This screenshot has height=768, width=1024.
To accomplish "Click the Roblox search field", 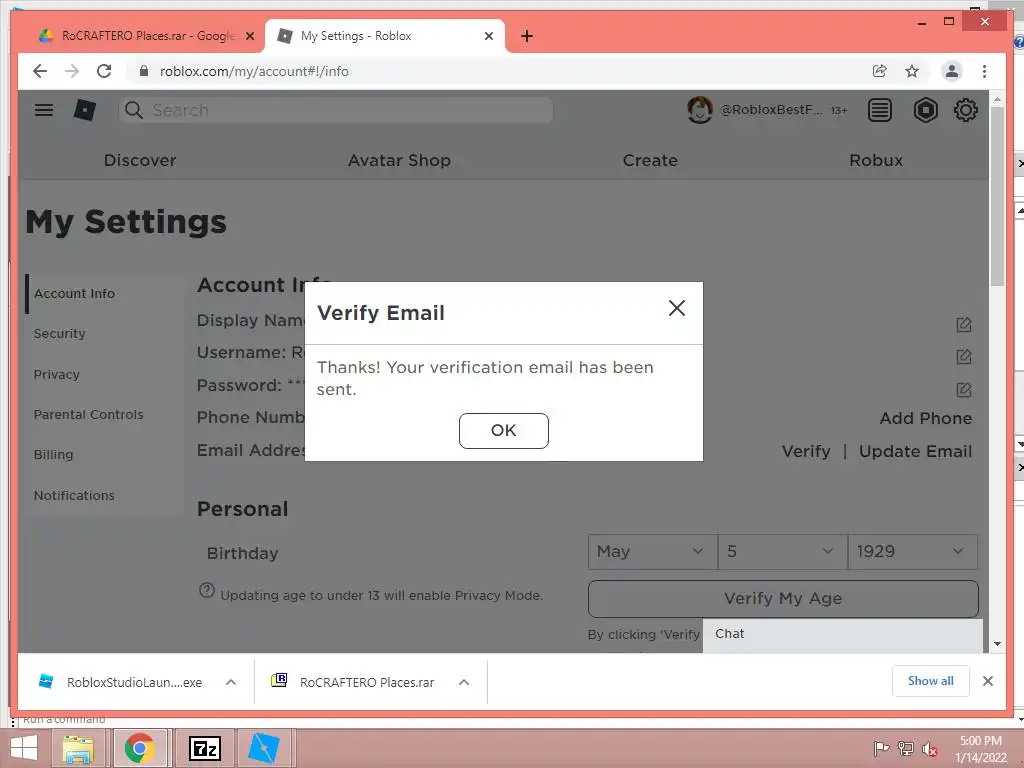I will [336, 110].
